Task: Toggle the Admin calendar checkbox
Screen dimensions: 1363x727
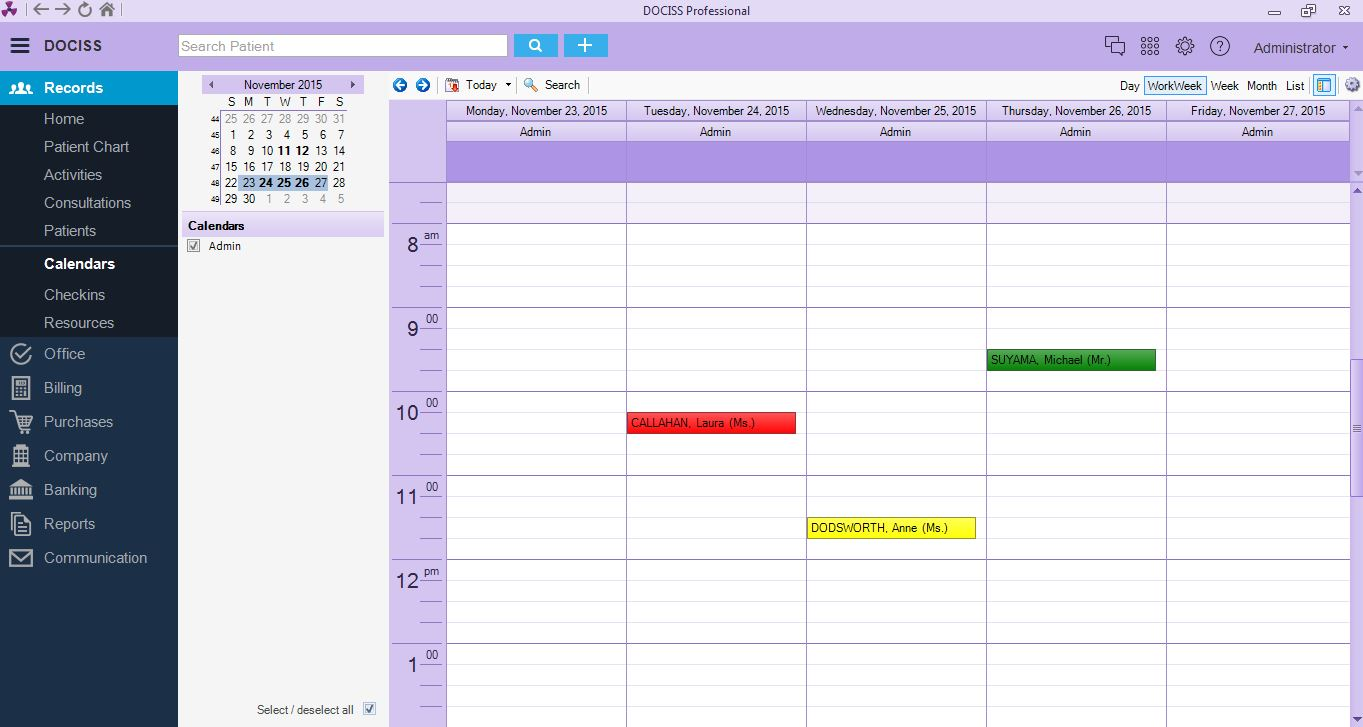Action: pos(194,246)
